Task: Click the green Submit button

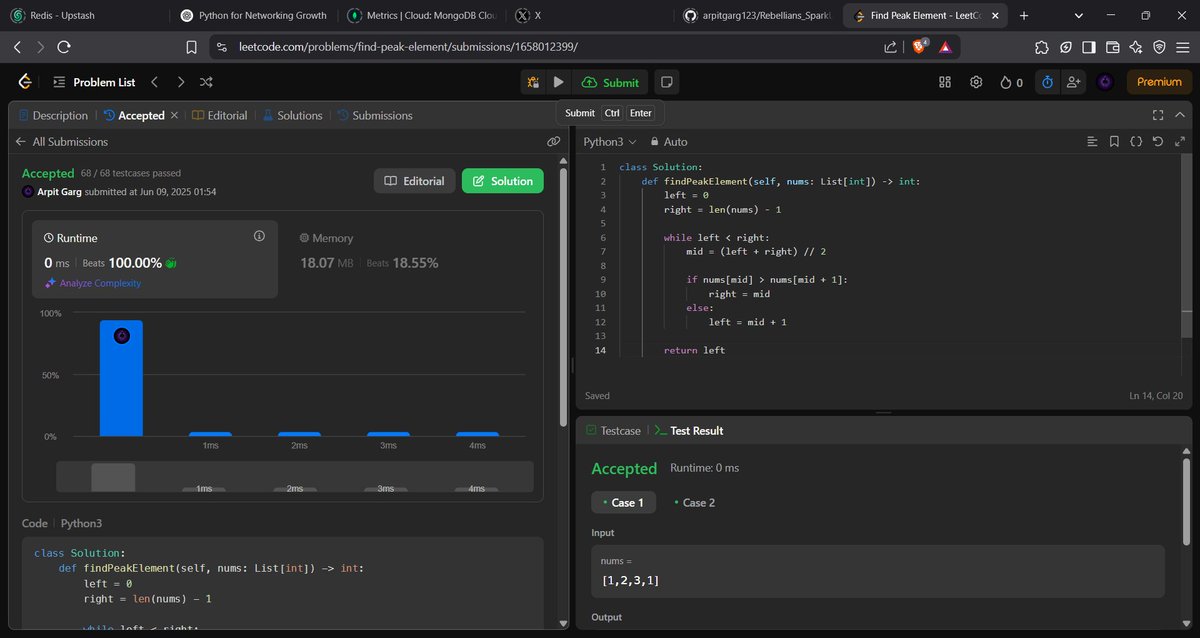Action: pyautogui.click(x=611, y=82)
